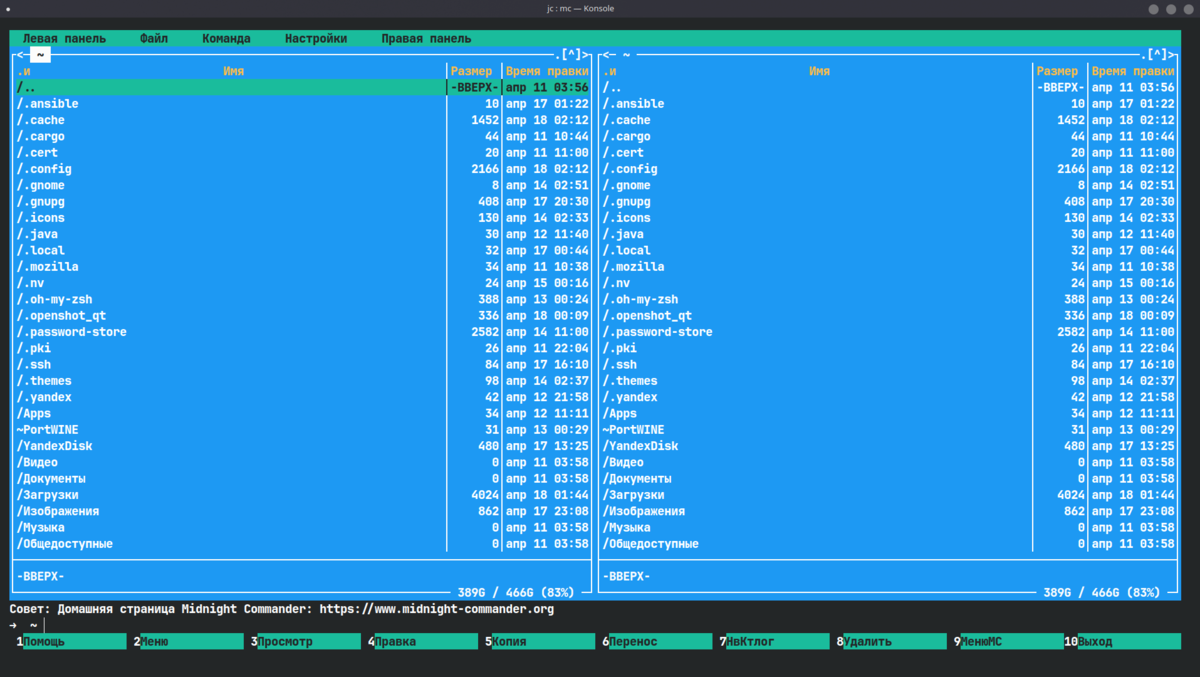Open the Настройки menu
The height and width of the screenshot is (677, 1200).
pos(316,38)
